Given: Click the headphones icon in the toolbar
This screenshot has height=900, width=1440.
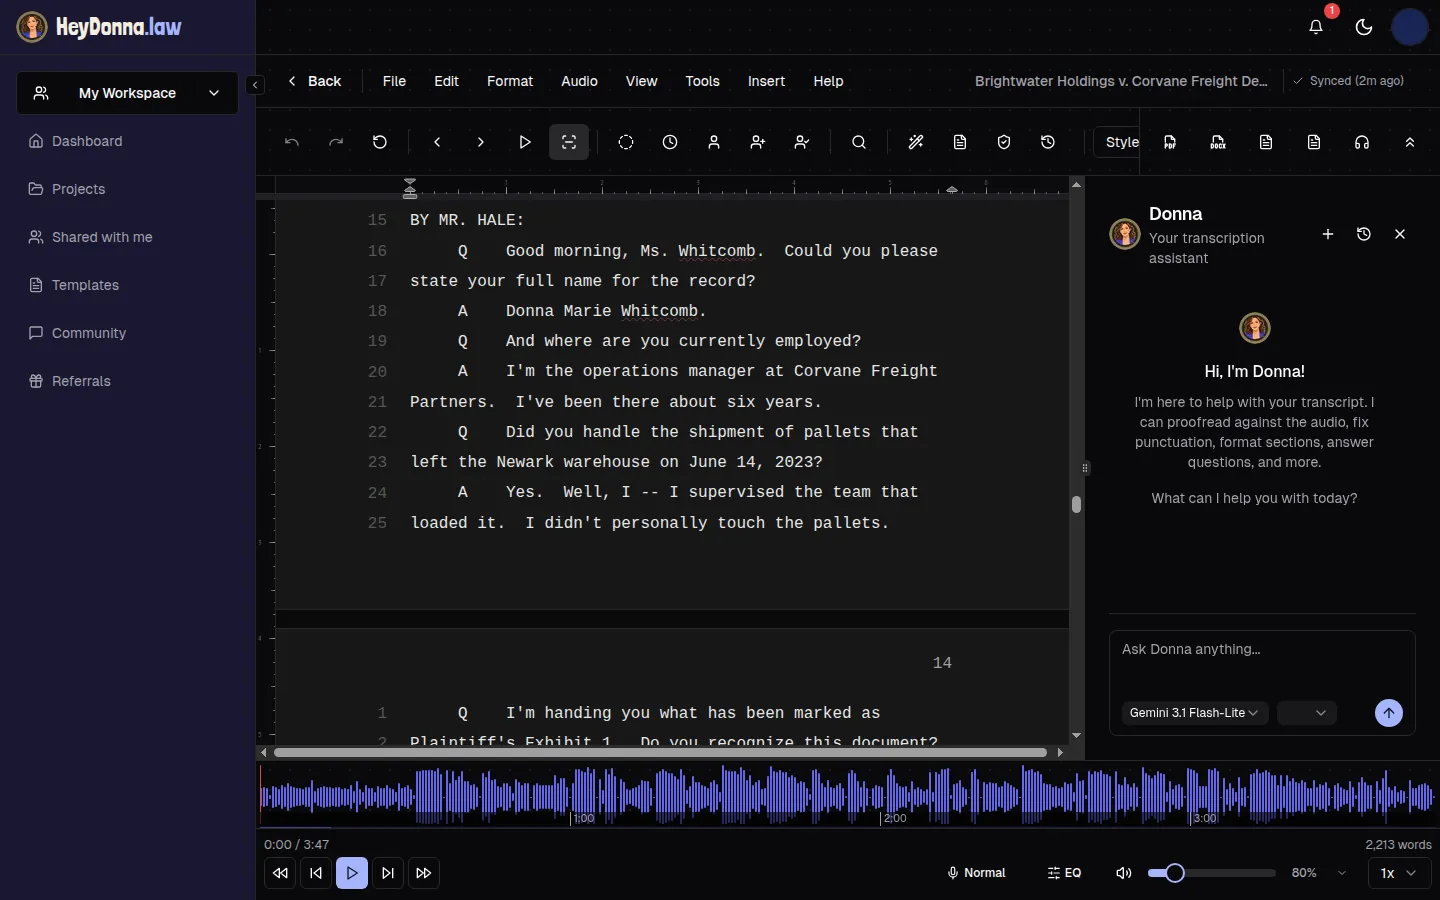Looking at the screenshot, I should (1362, 142).
